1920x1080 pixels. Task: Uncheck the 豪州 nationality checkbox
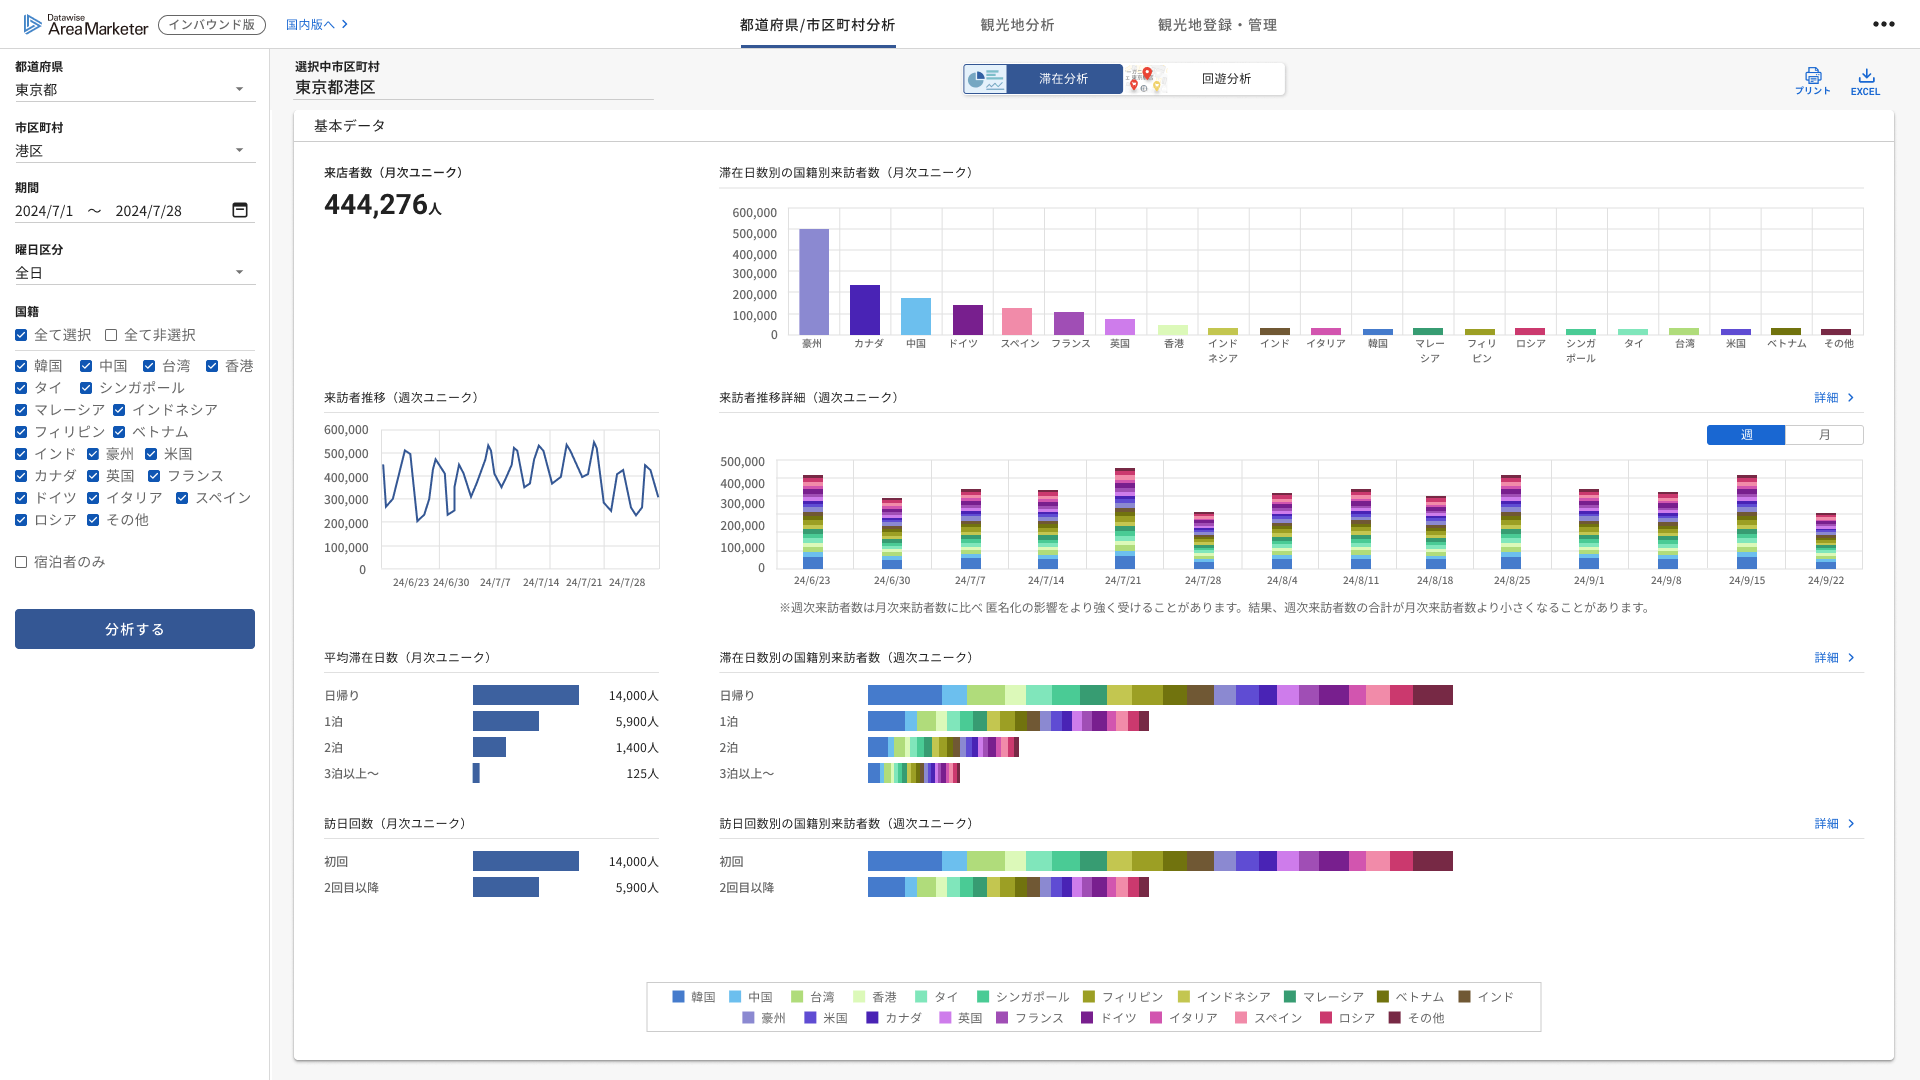(93, 454)
